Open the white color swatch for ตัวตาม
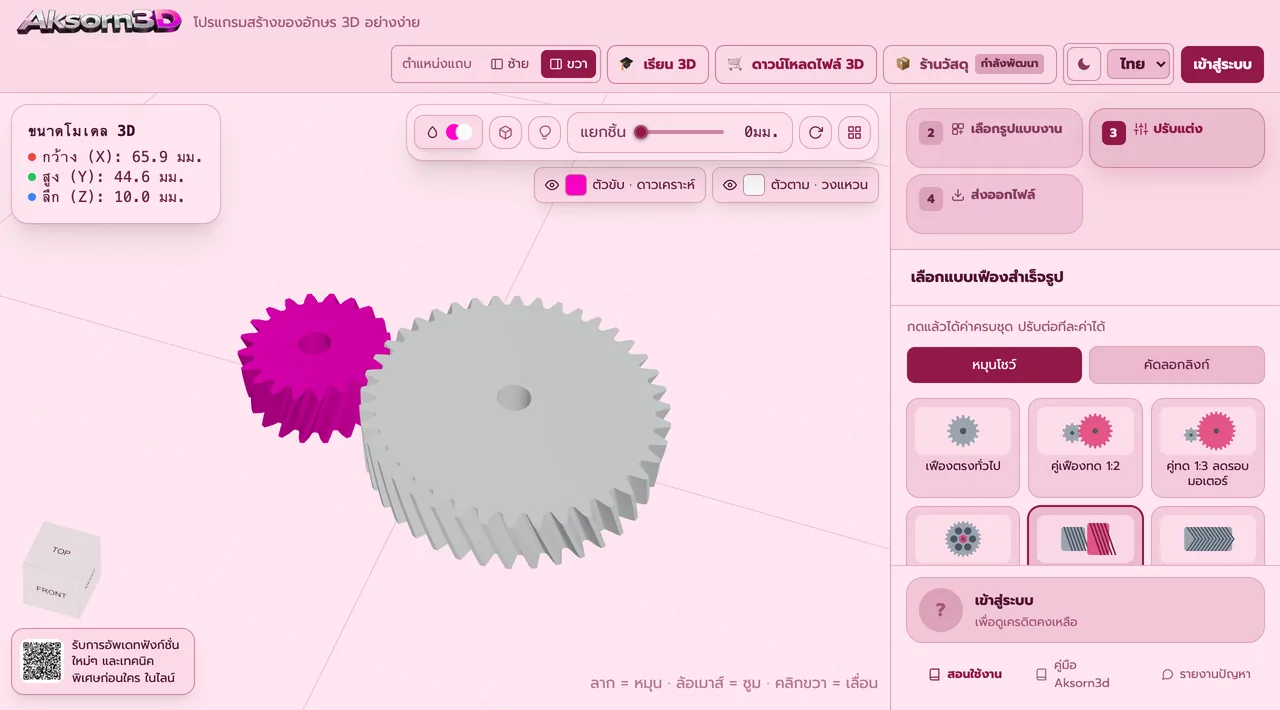 tap(754, 185)
